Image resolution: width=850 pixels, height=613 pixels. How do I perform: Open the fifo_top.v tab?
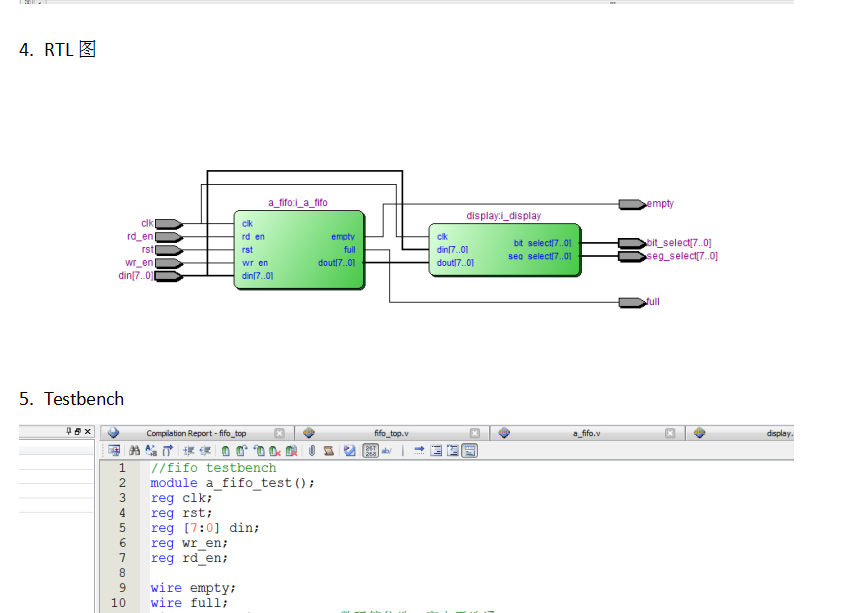(x=390, y=432)
